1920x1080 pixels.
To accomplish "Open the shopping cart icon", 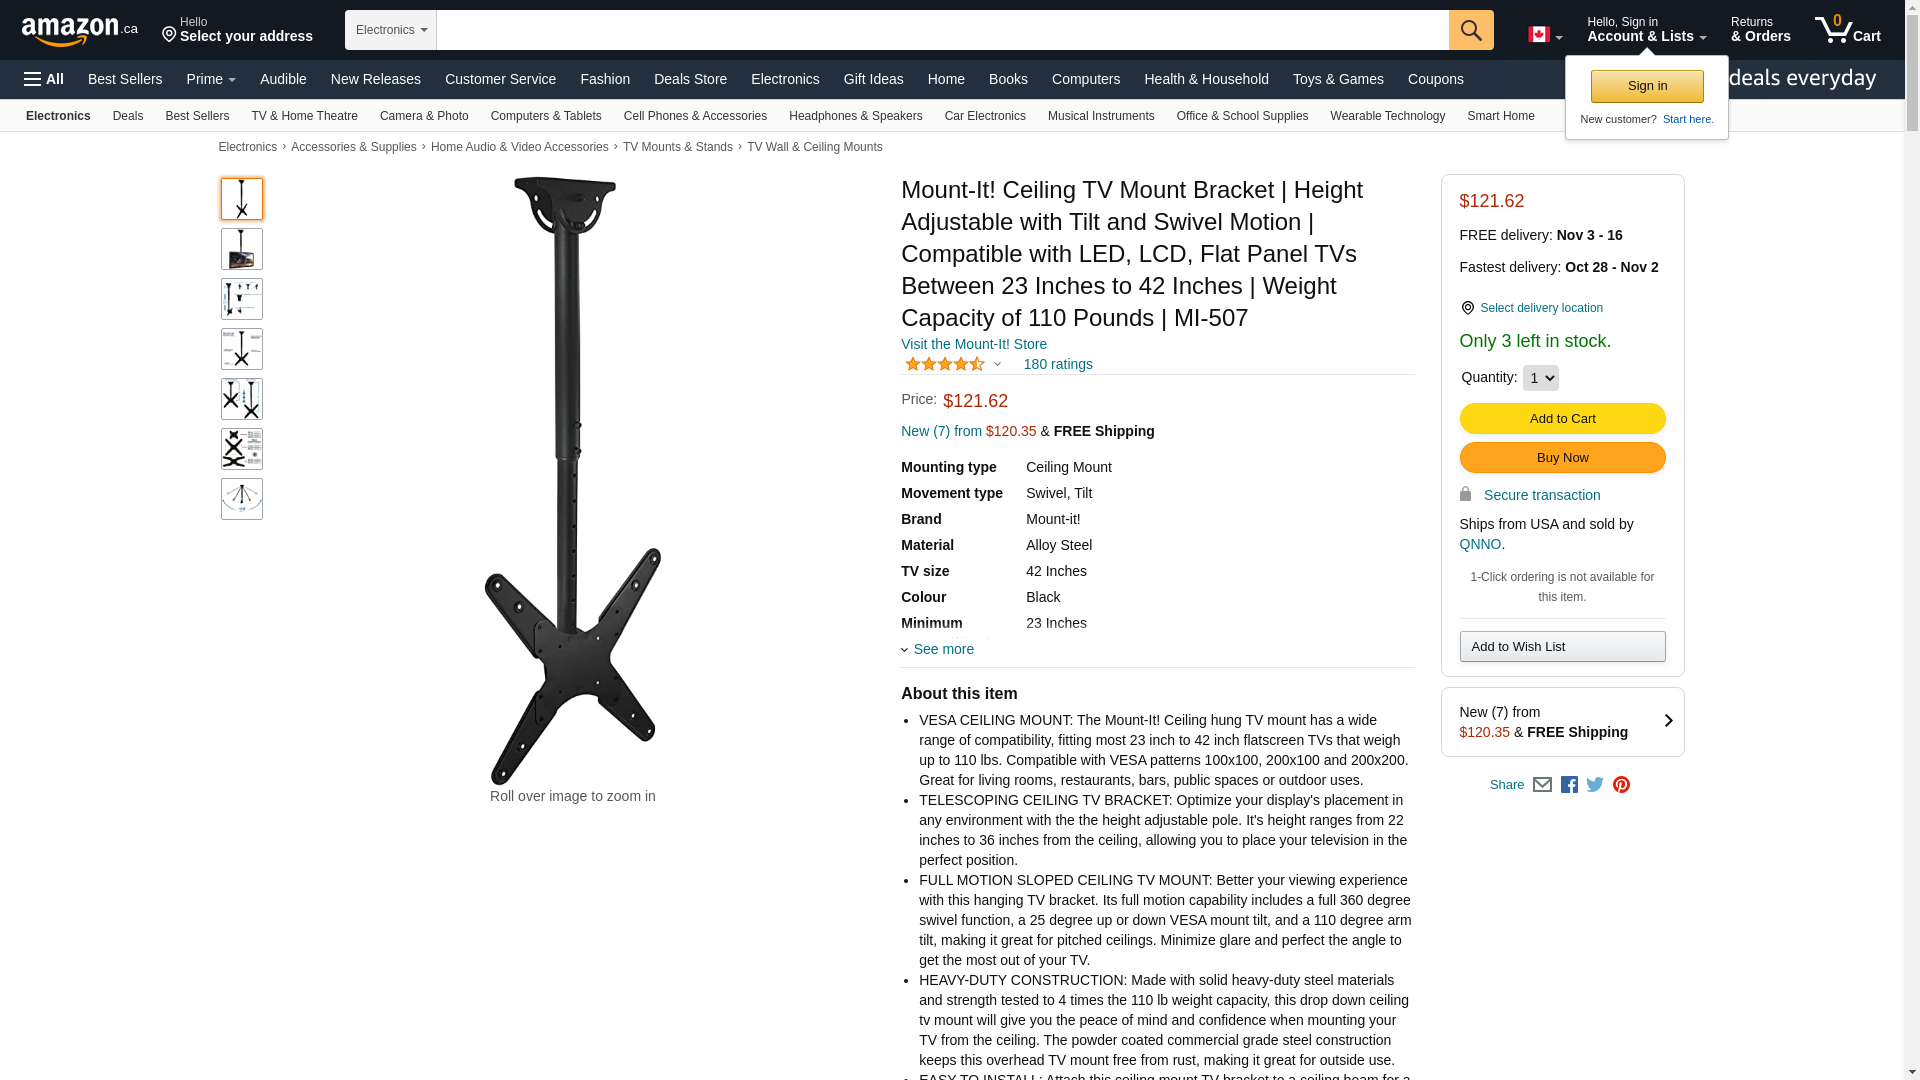I will (x=1847, y=30).
